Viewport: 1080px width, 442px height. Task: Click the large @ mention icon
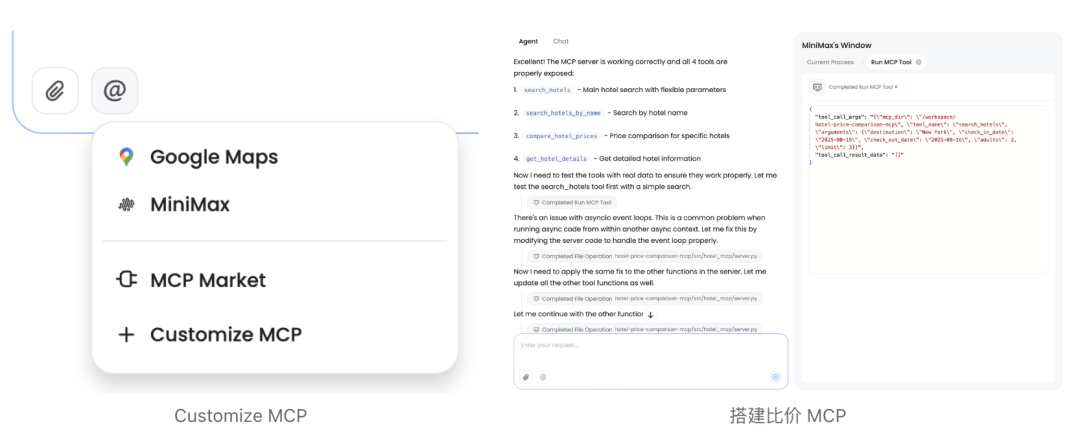(x=114, y=90)
